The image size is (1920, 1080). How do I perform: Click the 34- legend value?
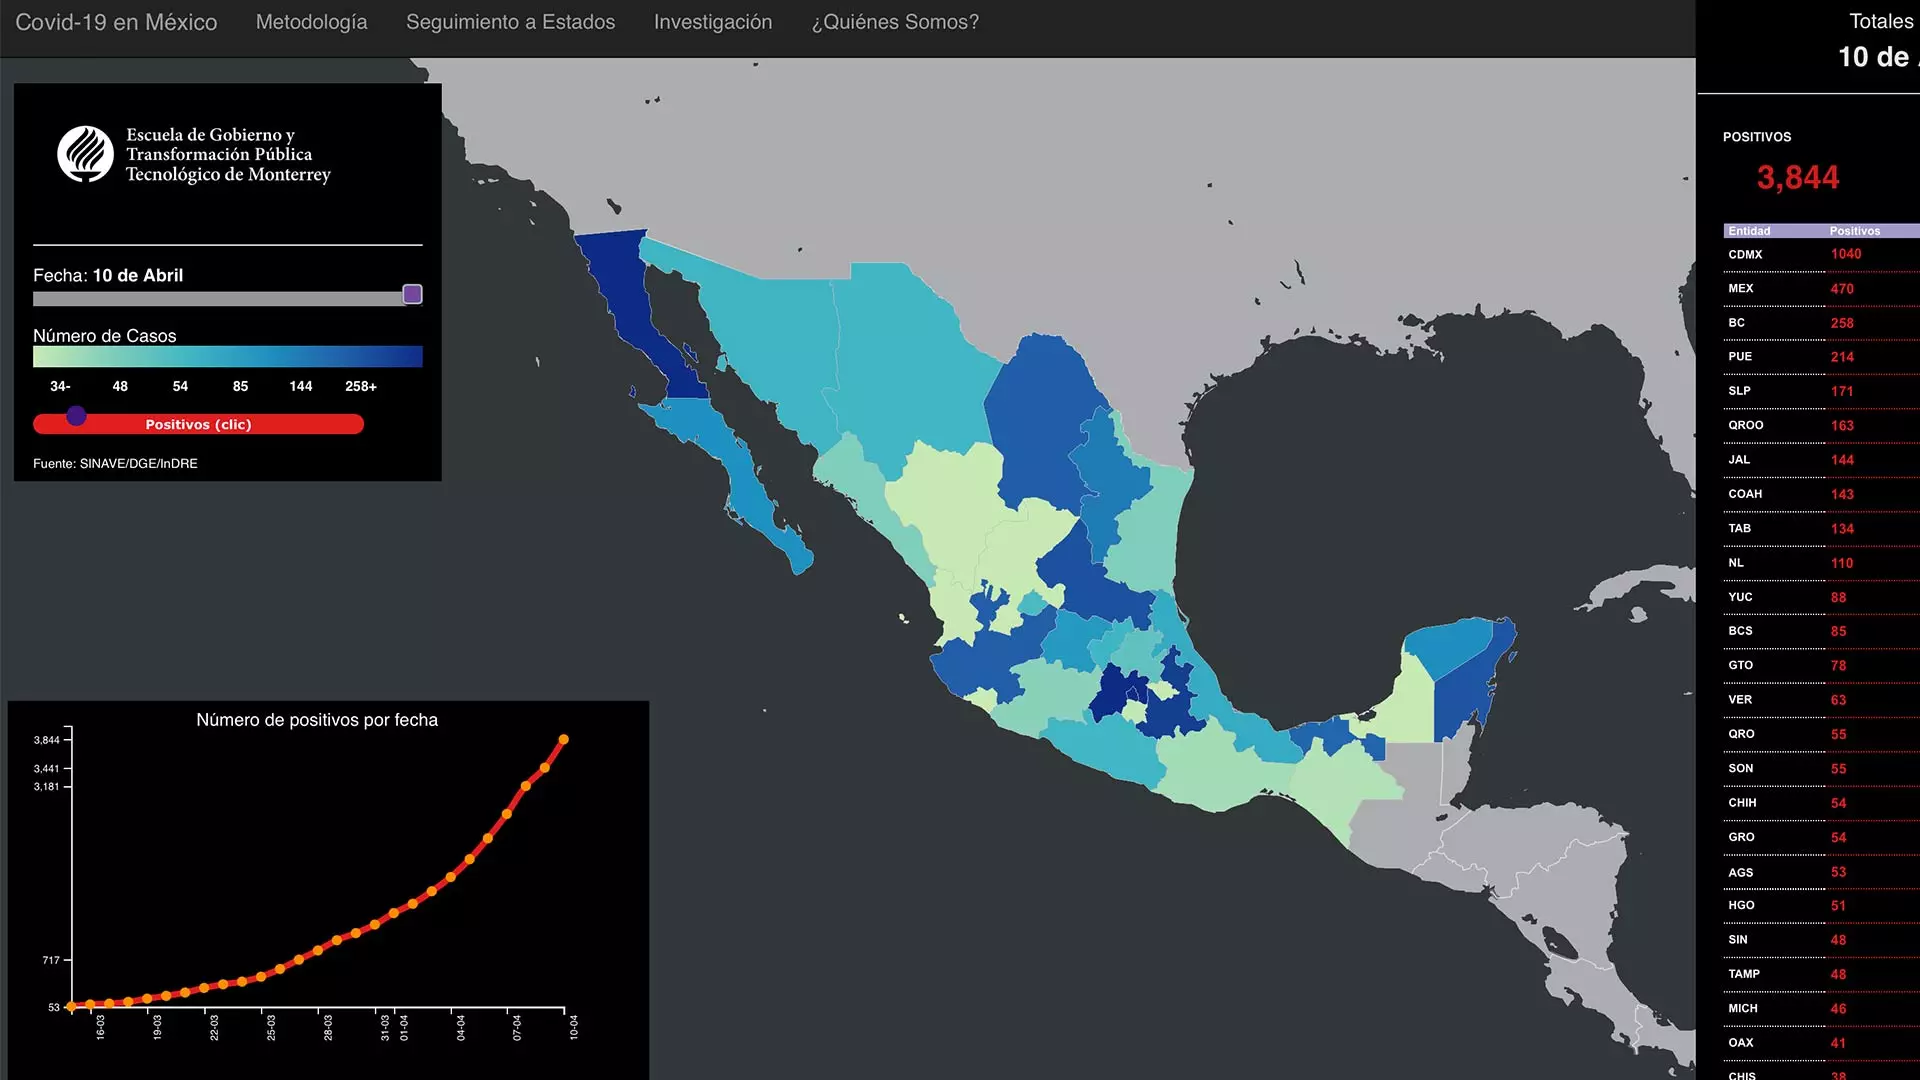point(60,386)
